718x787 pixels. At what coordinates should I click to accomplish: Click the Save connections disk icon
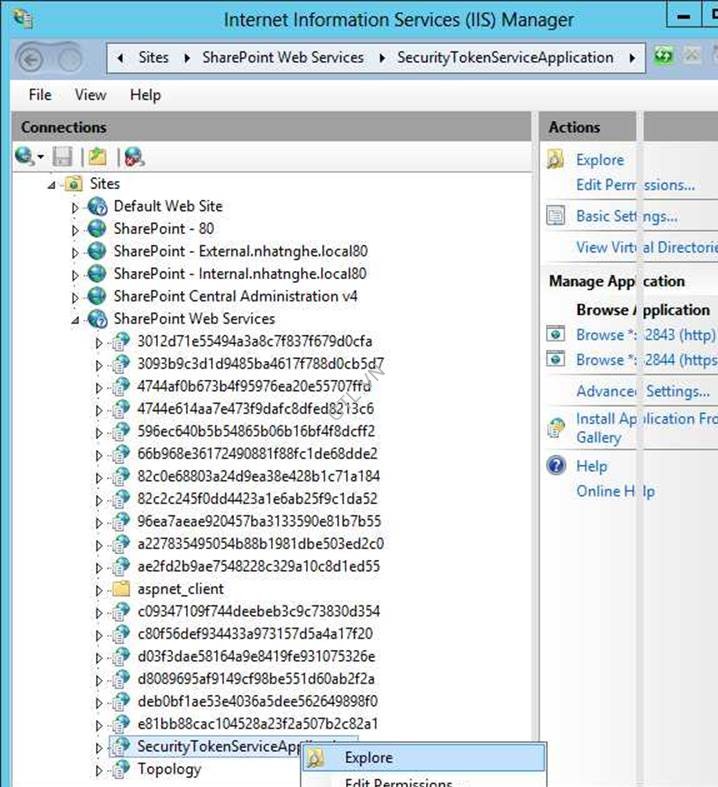pos(63,157)
